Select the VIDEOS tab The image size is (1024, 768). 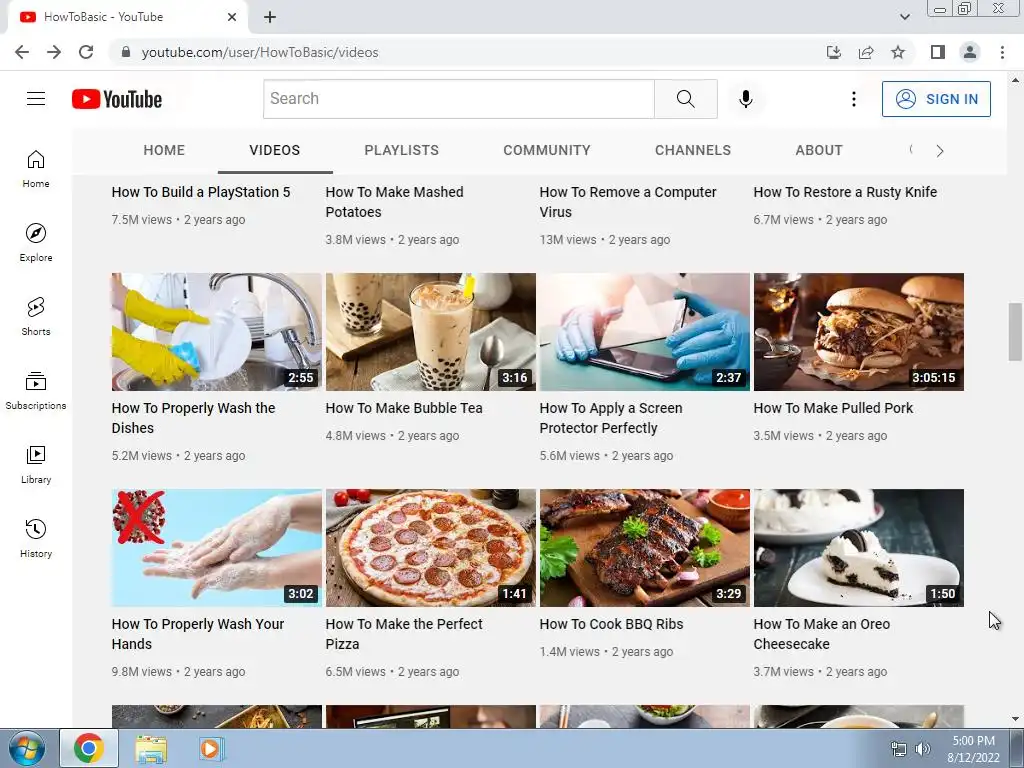tap(275, 150)
